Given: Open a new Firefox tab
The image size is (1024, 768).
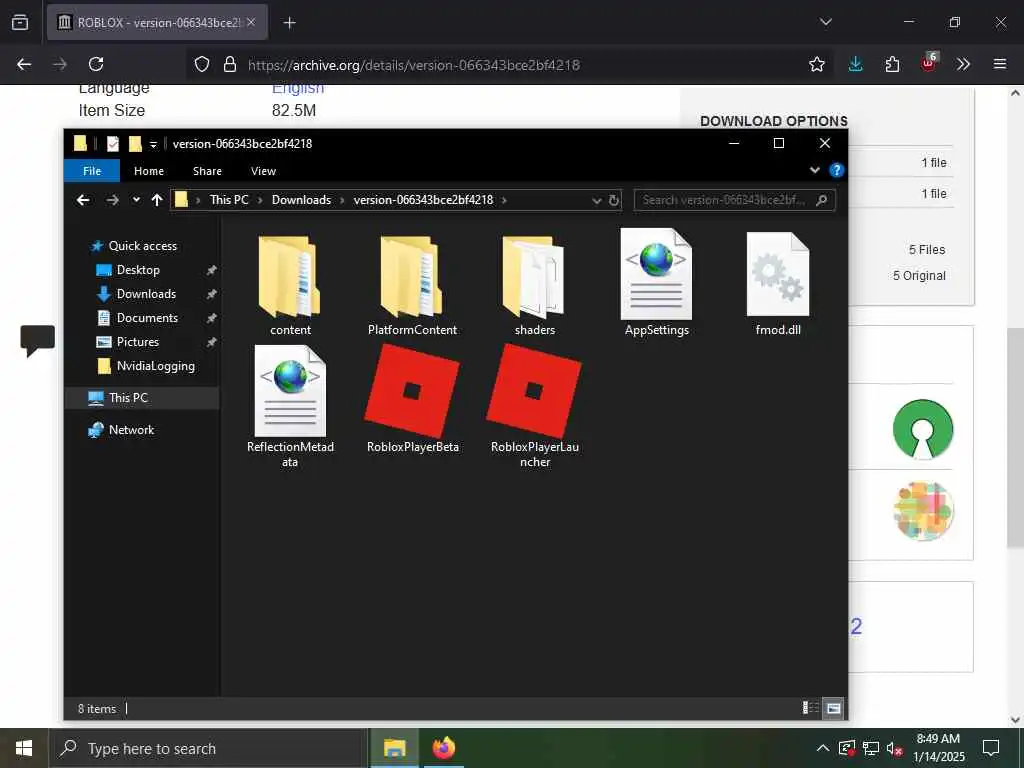Looking at the screenshot, I should click(x=289, y=23).
